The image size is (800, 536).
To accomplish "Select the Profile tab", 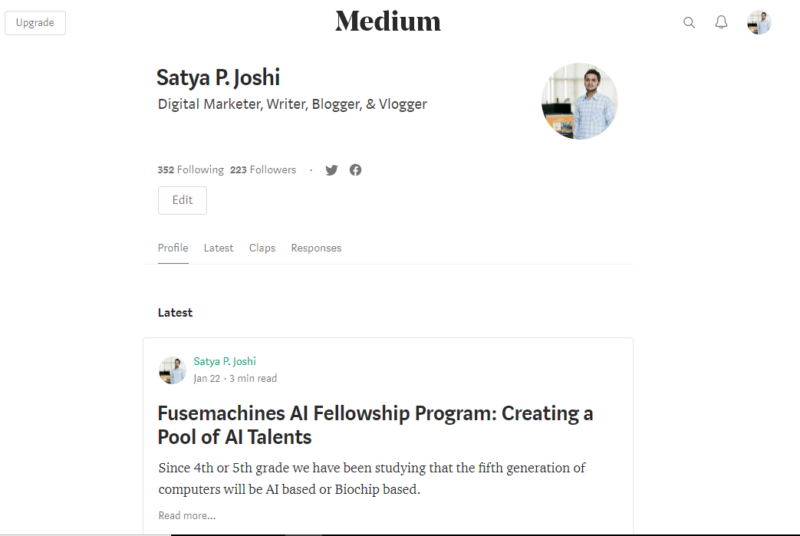I will coord(173,248).
